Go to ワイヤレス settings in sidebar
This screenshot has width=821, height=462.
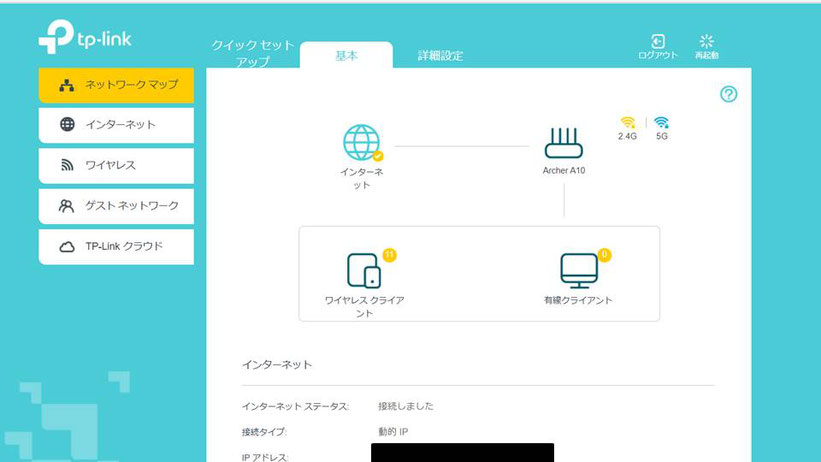coord(116,166)
